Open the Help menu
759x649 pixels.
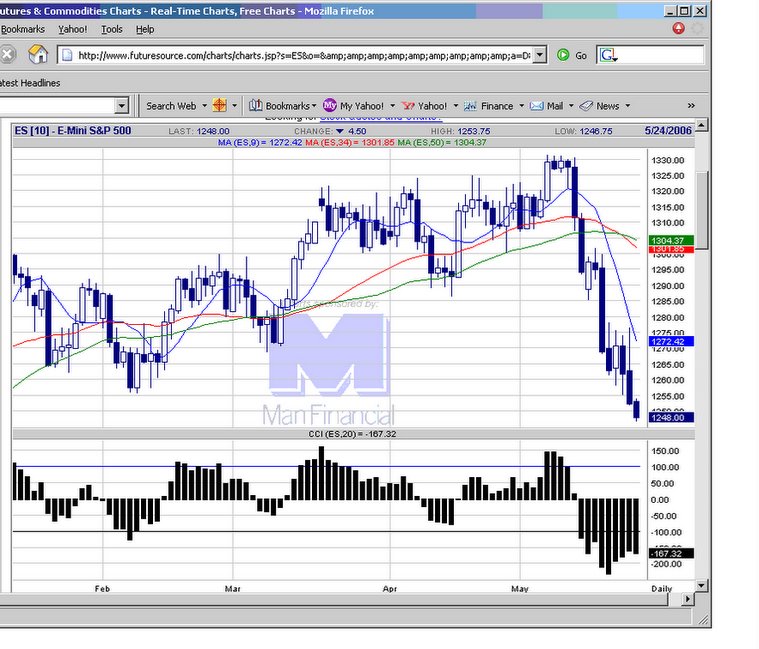coord(145,30)
